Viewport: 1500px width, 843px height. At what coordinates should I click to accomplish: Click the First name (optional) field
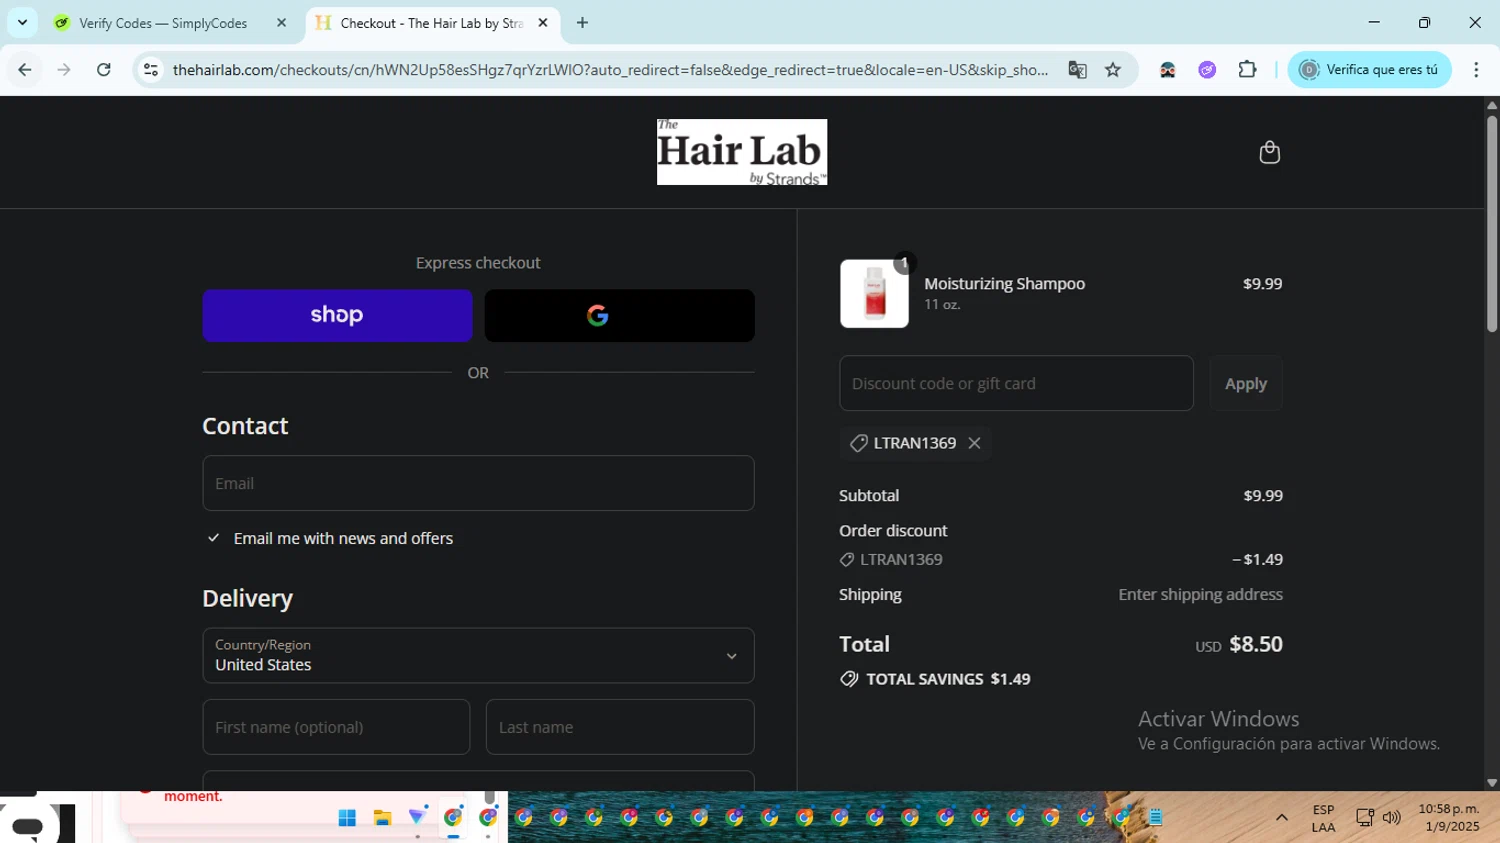click(x=336, y=727)
